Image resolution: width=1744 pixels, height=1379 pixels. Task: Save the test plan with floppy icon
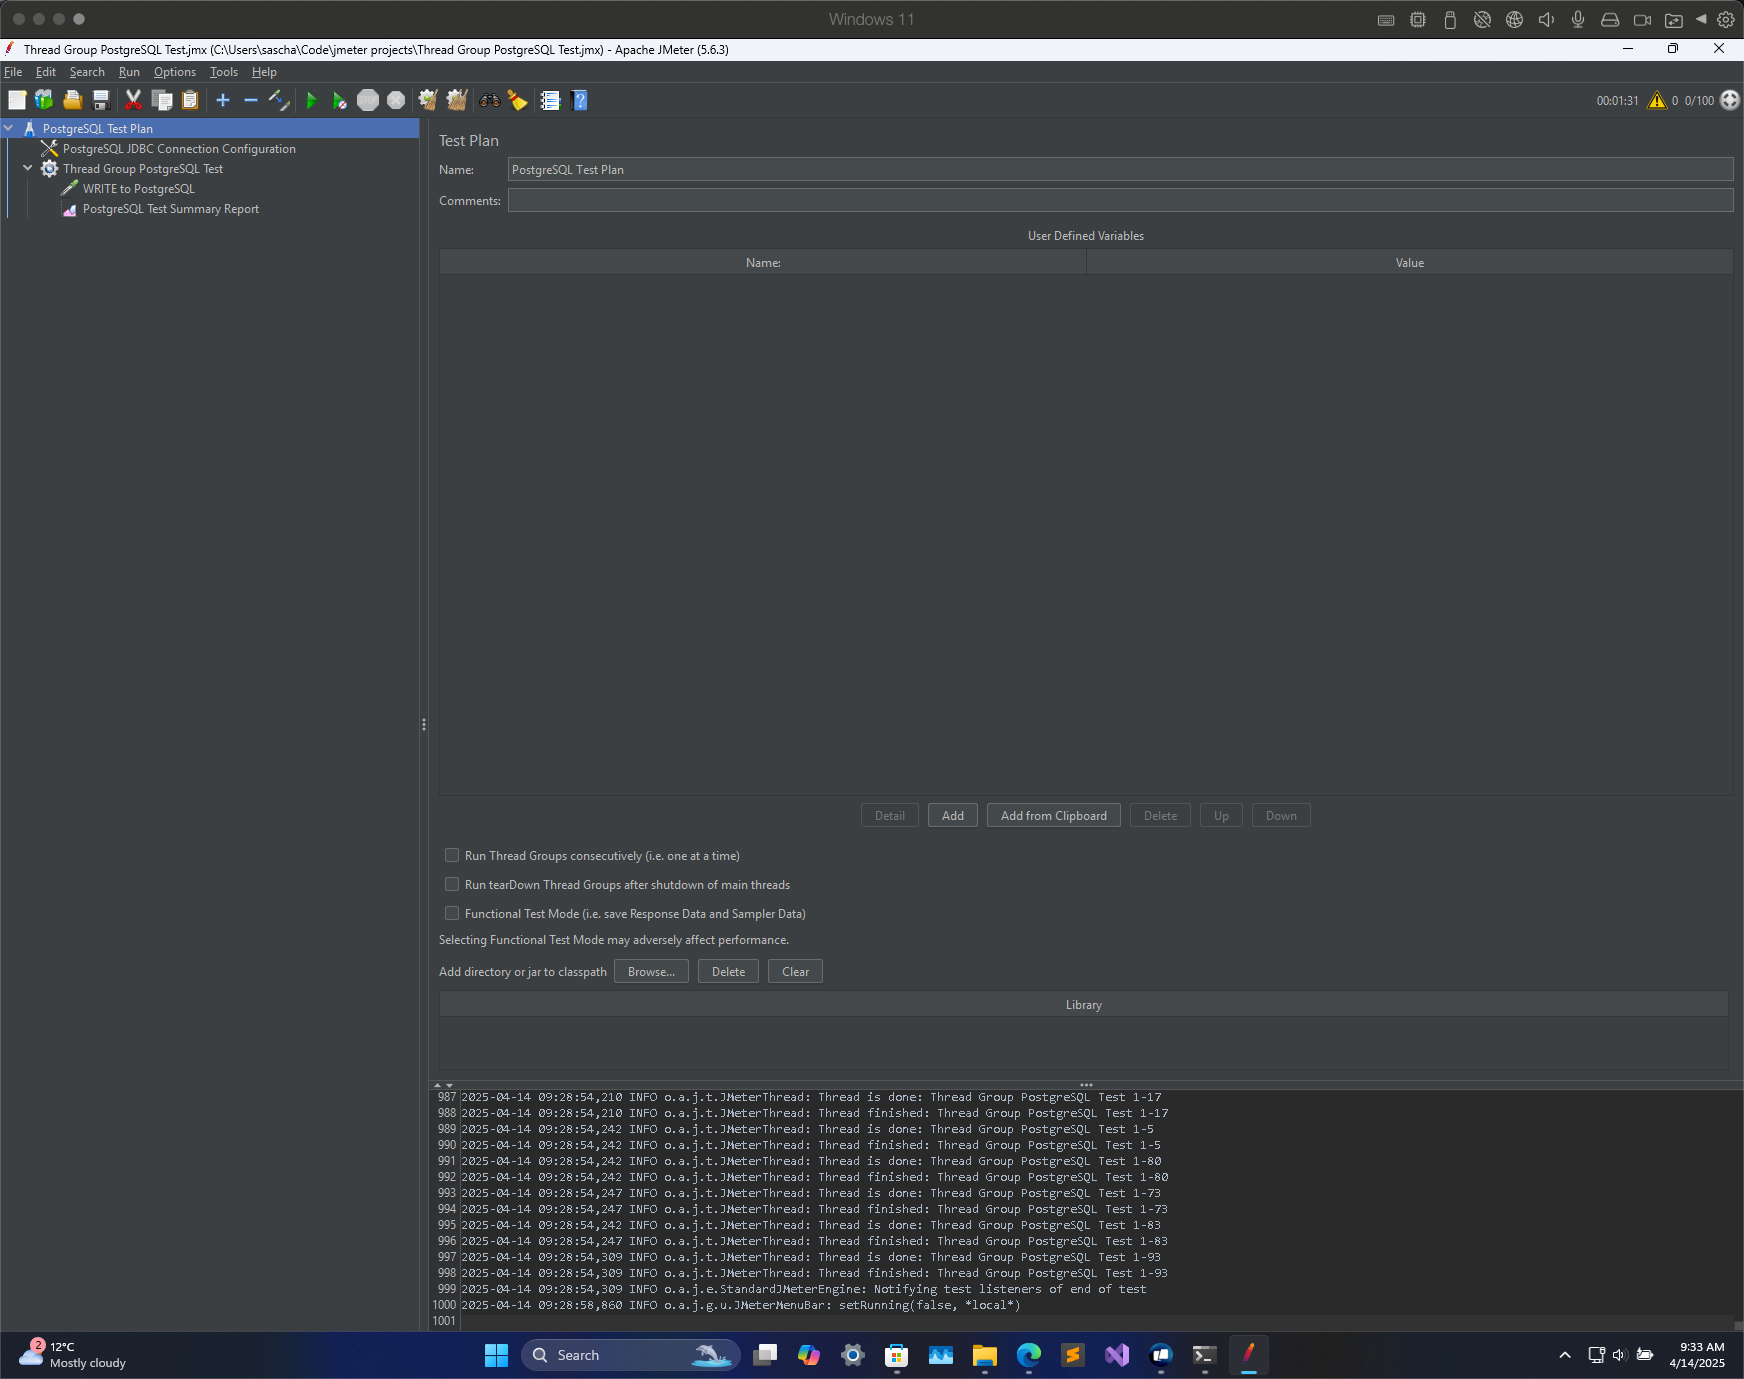coord(100,100)
